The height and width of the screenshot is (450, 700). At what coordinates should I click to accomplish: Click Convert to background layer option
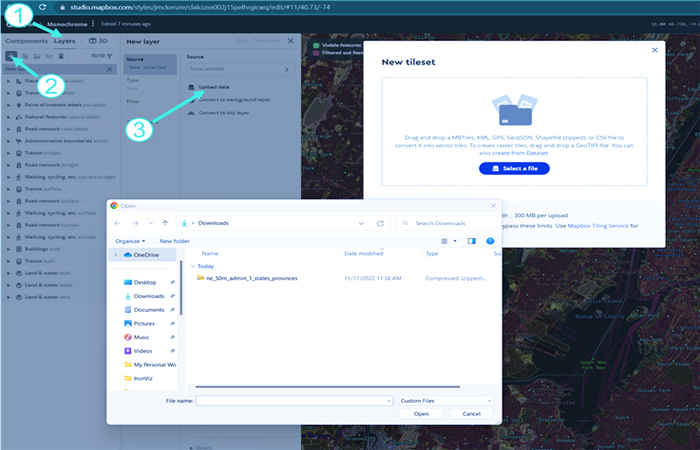click(x=234, y=100)
